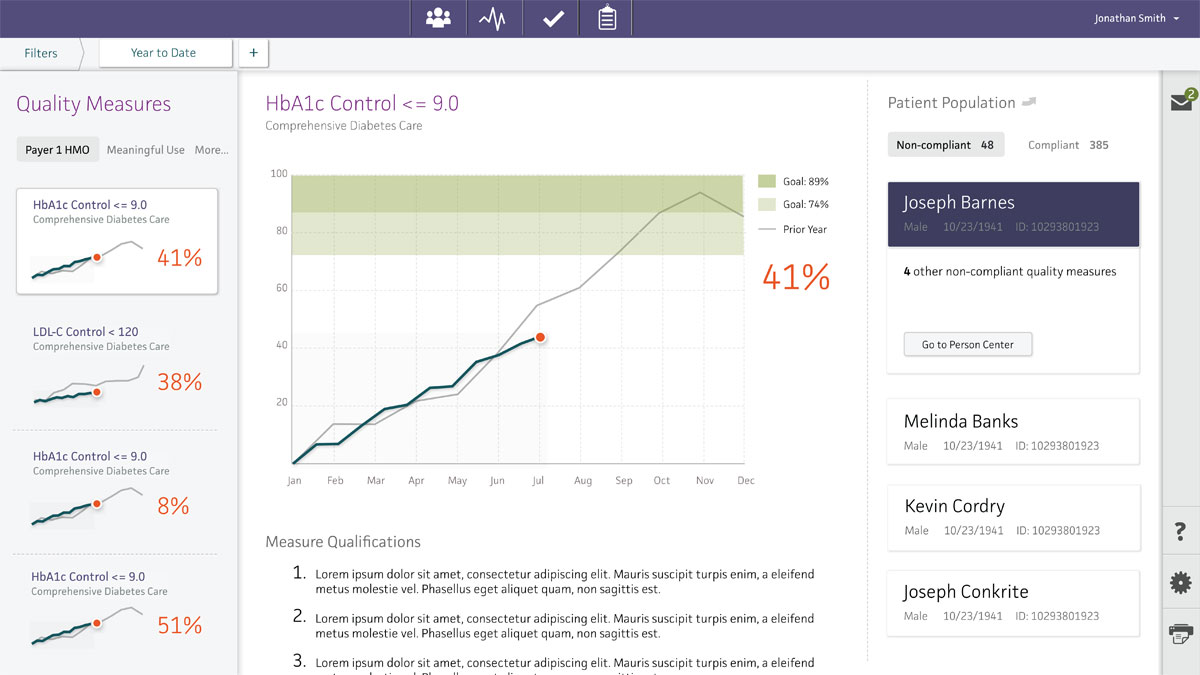The height and width of the screenshot is (675, 1200).
Task: Open the clipboard report icon in top bar
Action: [607, 19]
